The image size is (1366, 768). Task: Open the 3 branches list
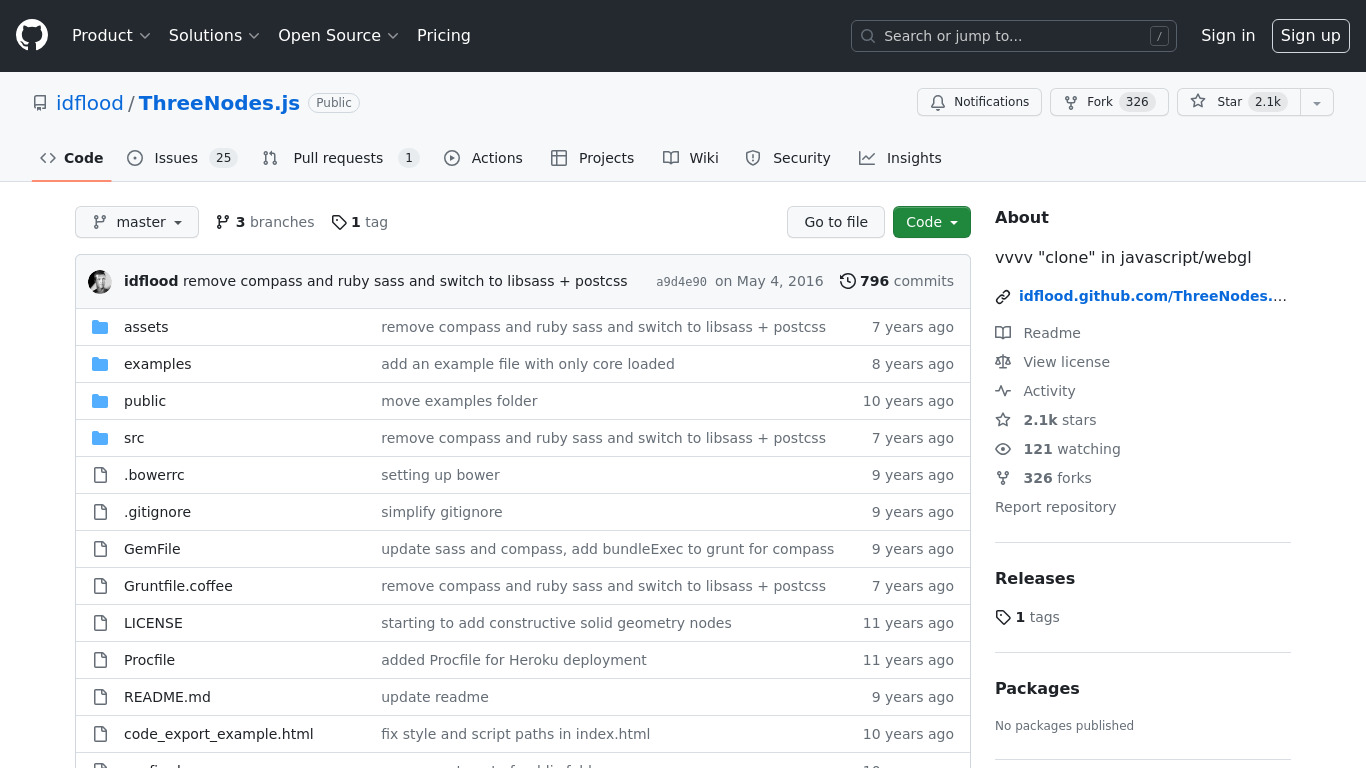[x=265, y=222]
